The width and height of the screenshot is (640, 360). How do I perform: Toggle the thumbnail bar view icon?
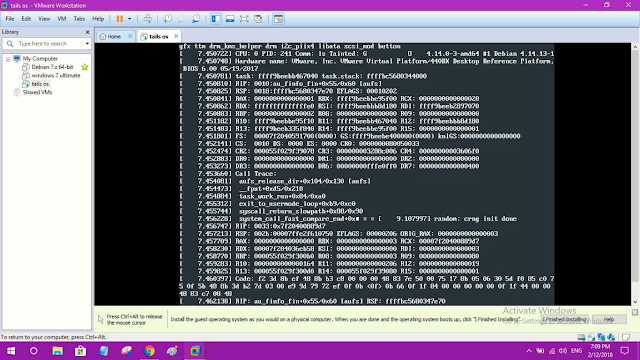[230, 19]
